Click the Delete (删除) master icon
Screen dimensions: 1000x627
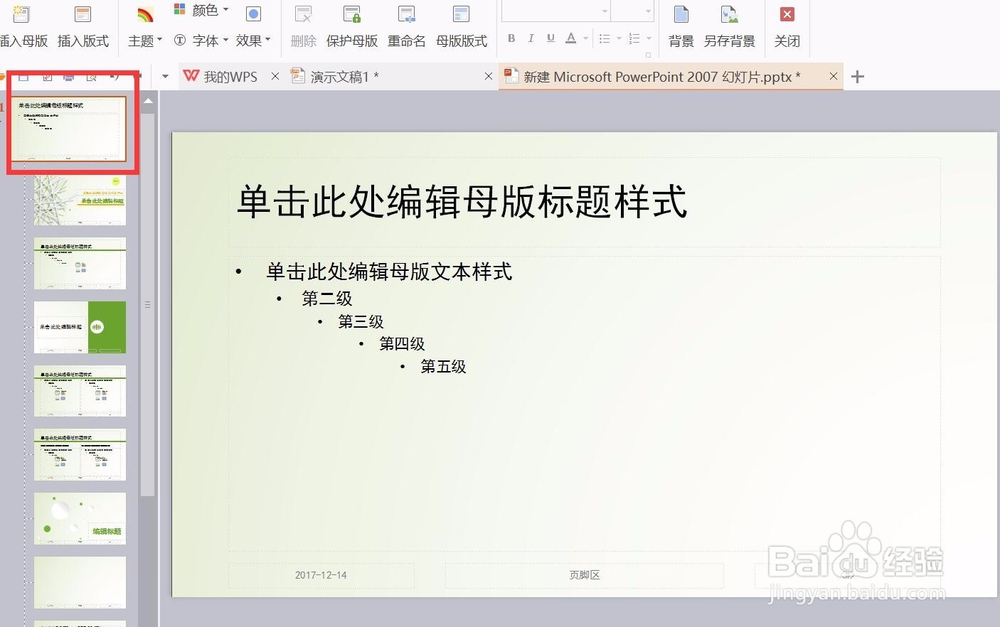click(x=304, y=15)
